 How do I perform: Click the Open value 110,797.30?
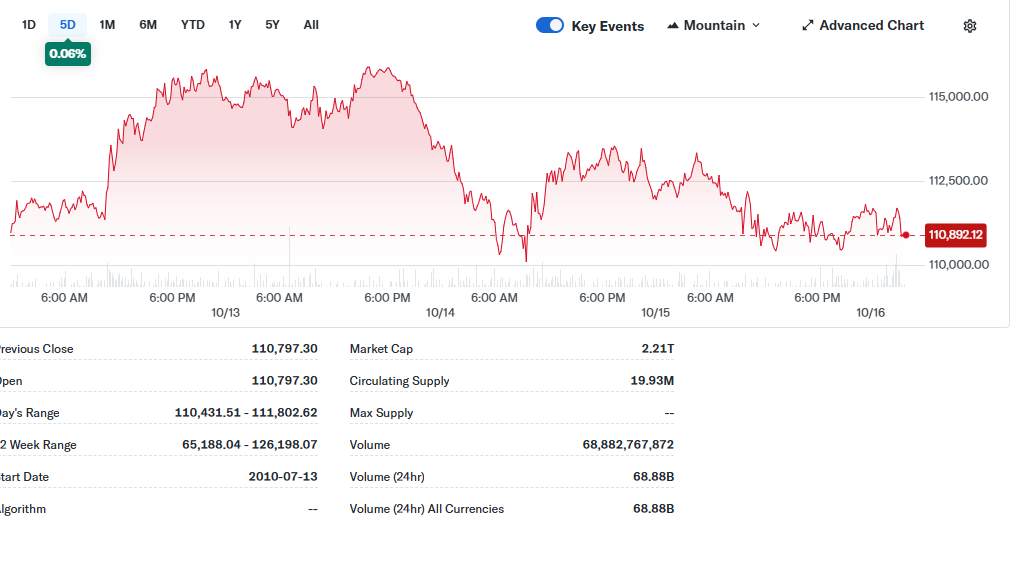pyautogui.click(x=284, y=381)
